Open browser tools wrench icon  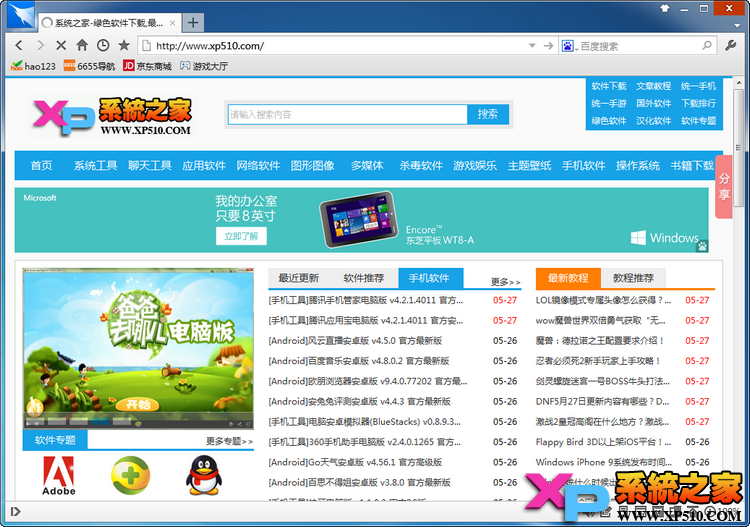pyautogui.click(x=730, y=45)
